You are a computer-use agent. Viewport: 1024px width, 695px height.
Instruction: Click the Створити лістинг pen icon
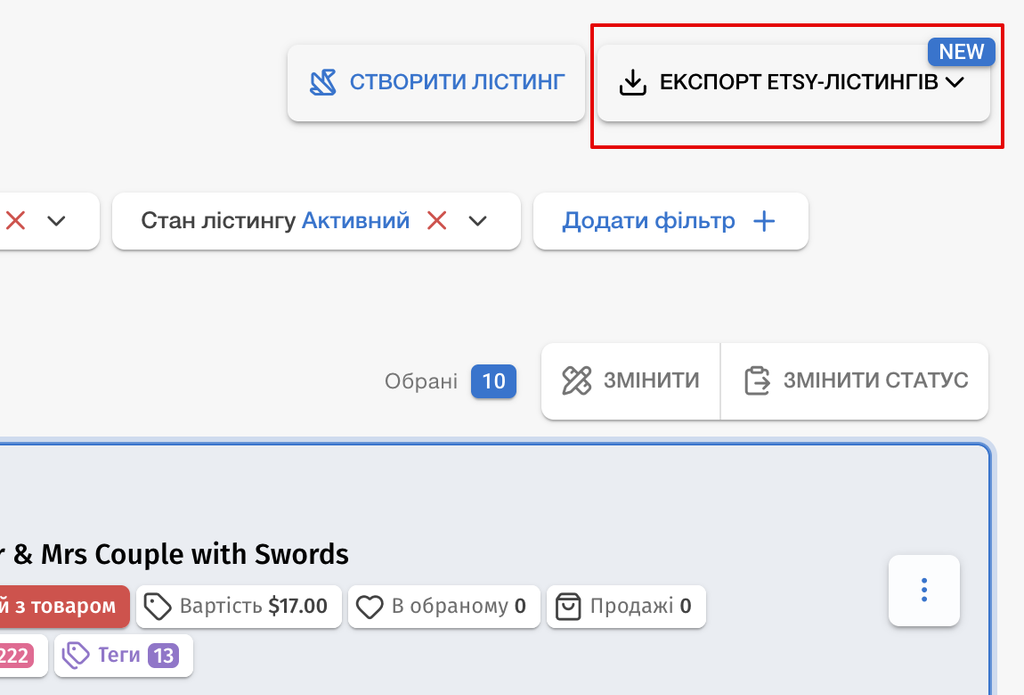[323, 82]
